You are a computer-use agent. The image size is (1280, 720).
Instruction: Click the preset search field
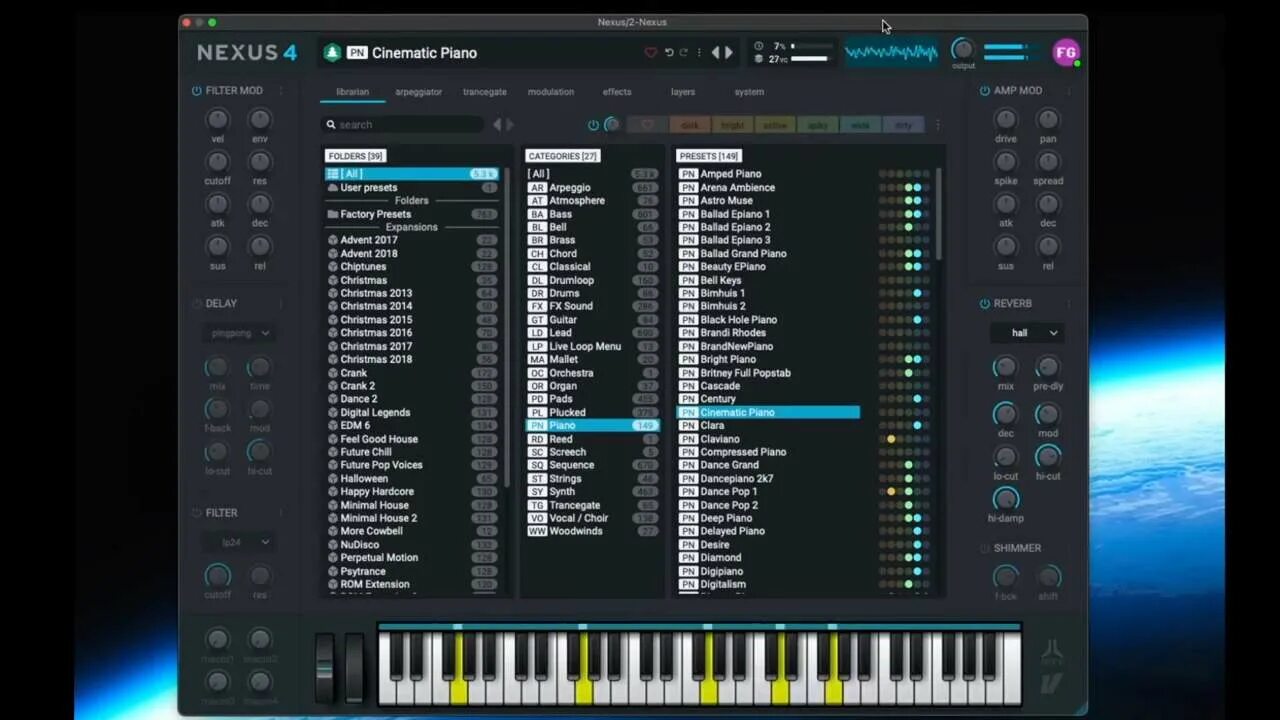[x=403, y=125]
